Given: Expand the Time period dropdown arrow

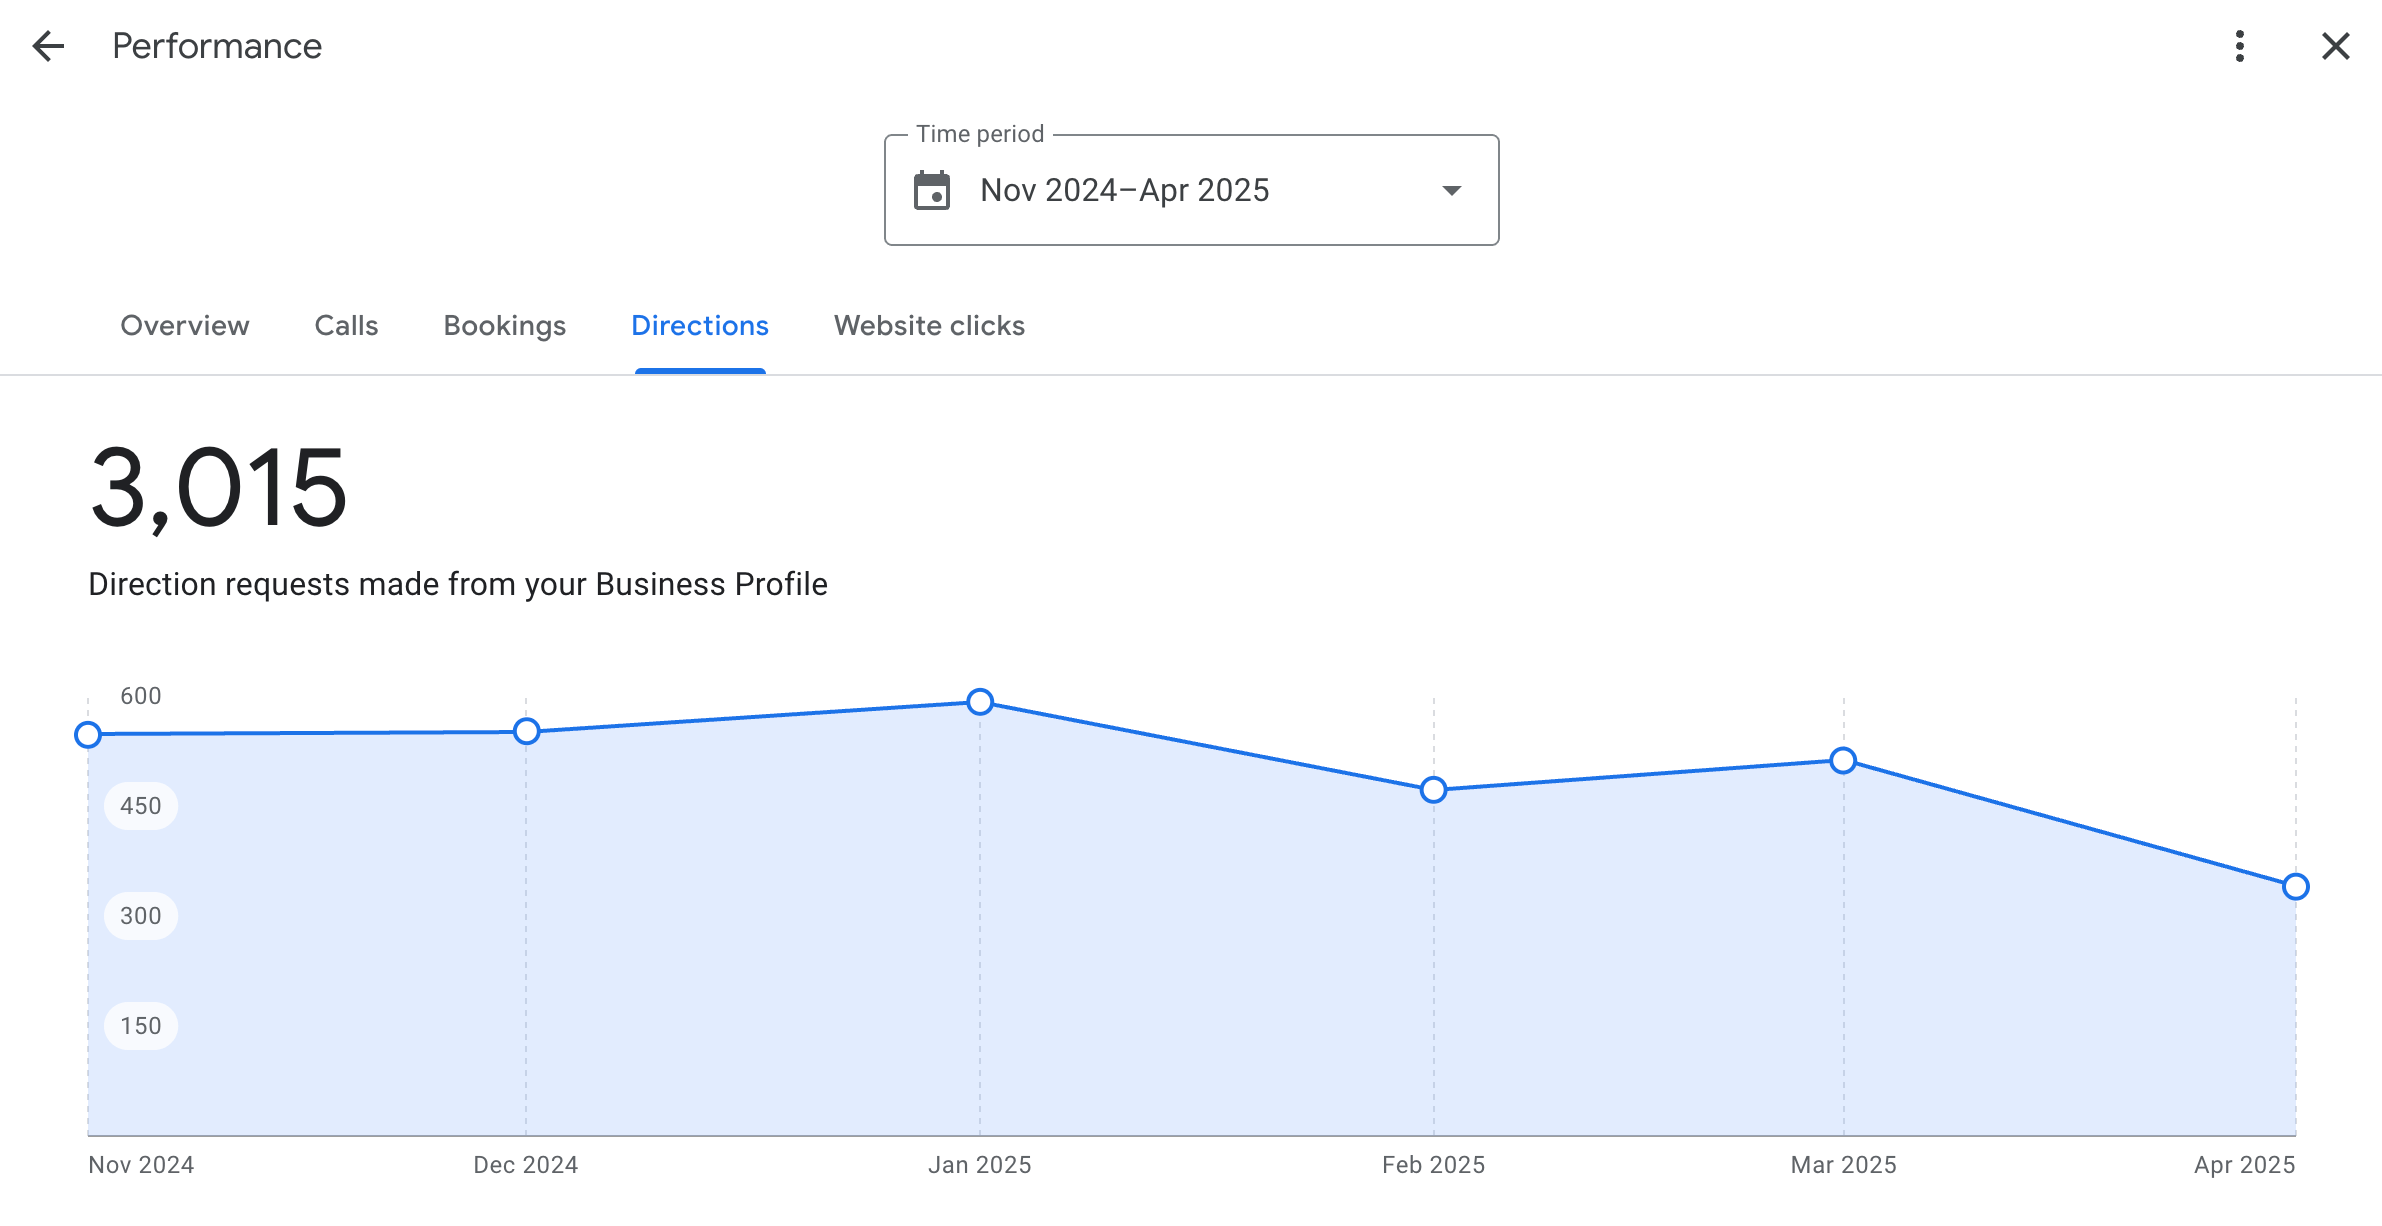Looking at the screenshot, I should point(1452,190).
